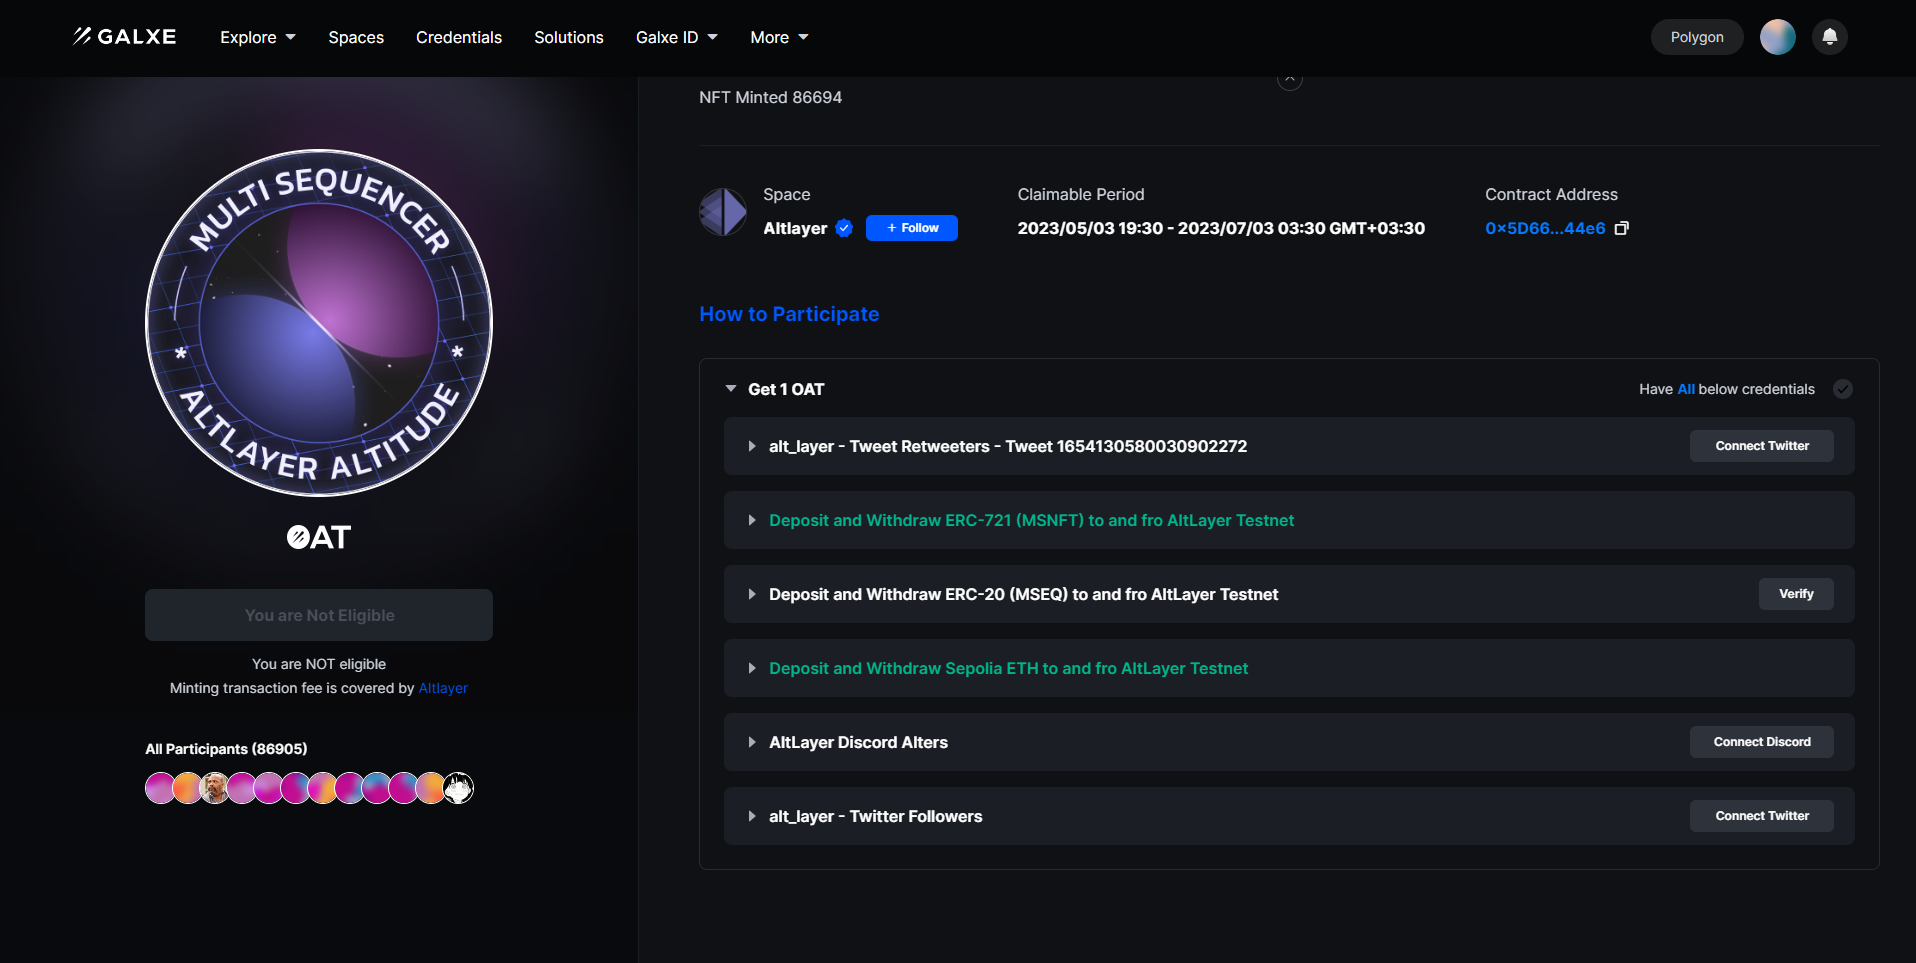Viewport: 1916px width, 963px height.
Task: Expand the ERC-721 (MSNFT) deposit credential
Action: pyautogui.click(x=752, y=520)
